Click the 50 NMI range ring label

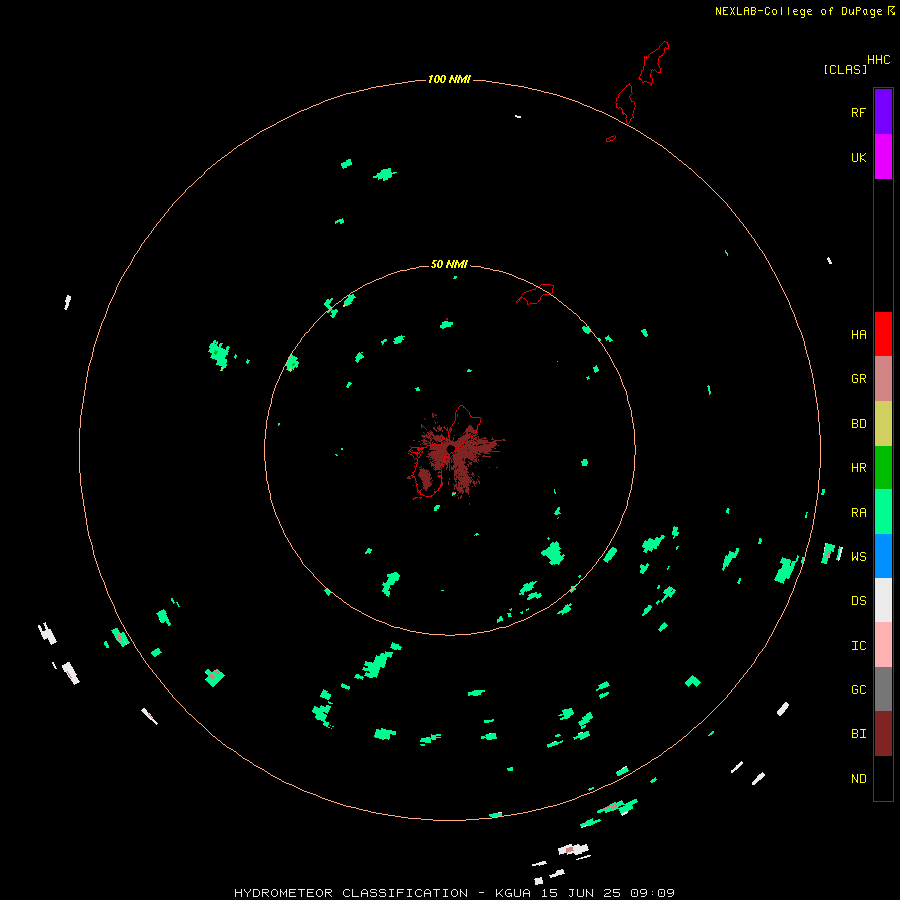449,264
